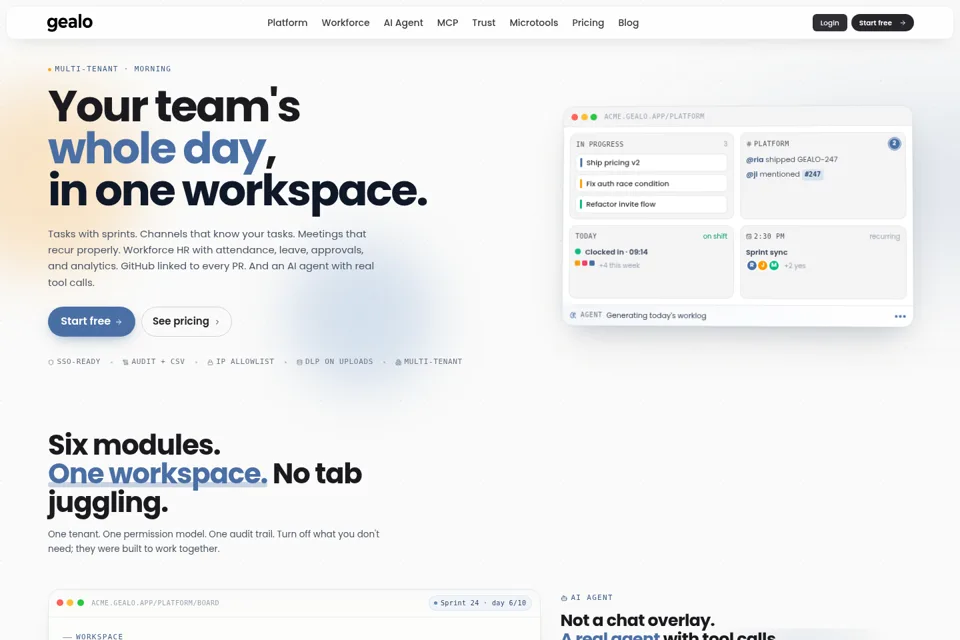Click the ACME.GEALO.APP/PLATFORM/BOARD address text

click(x=155, y=603)
